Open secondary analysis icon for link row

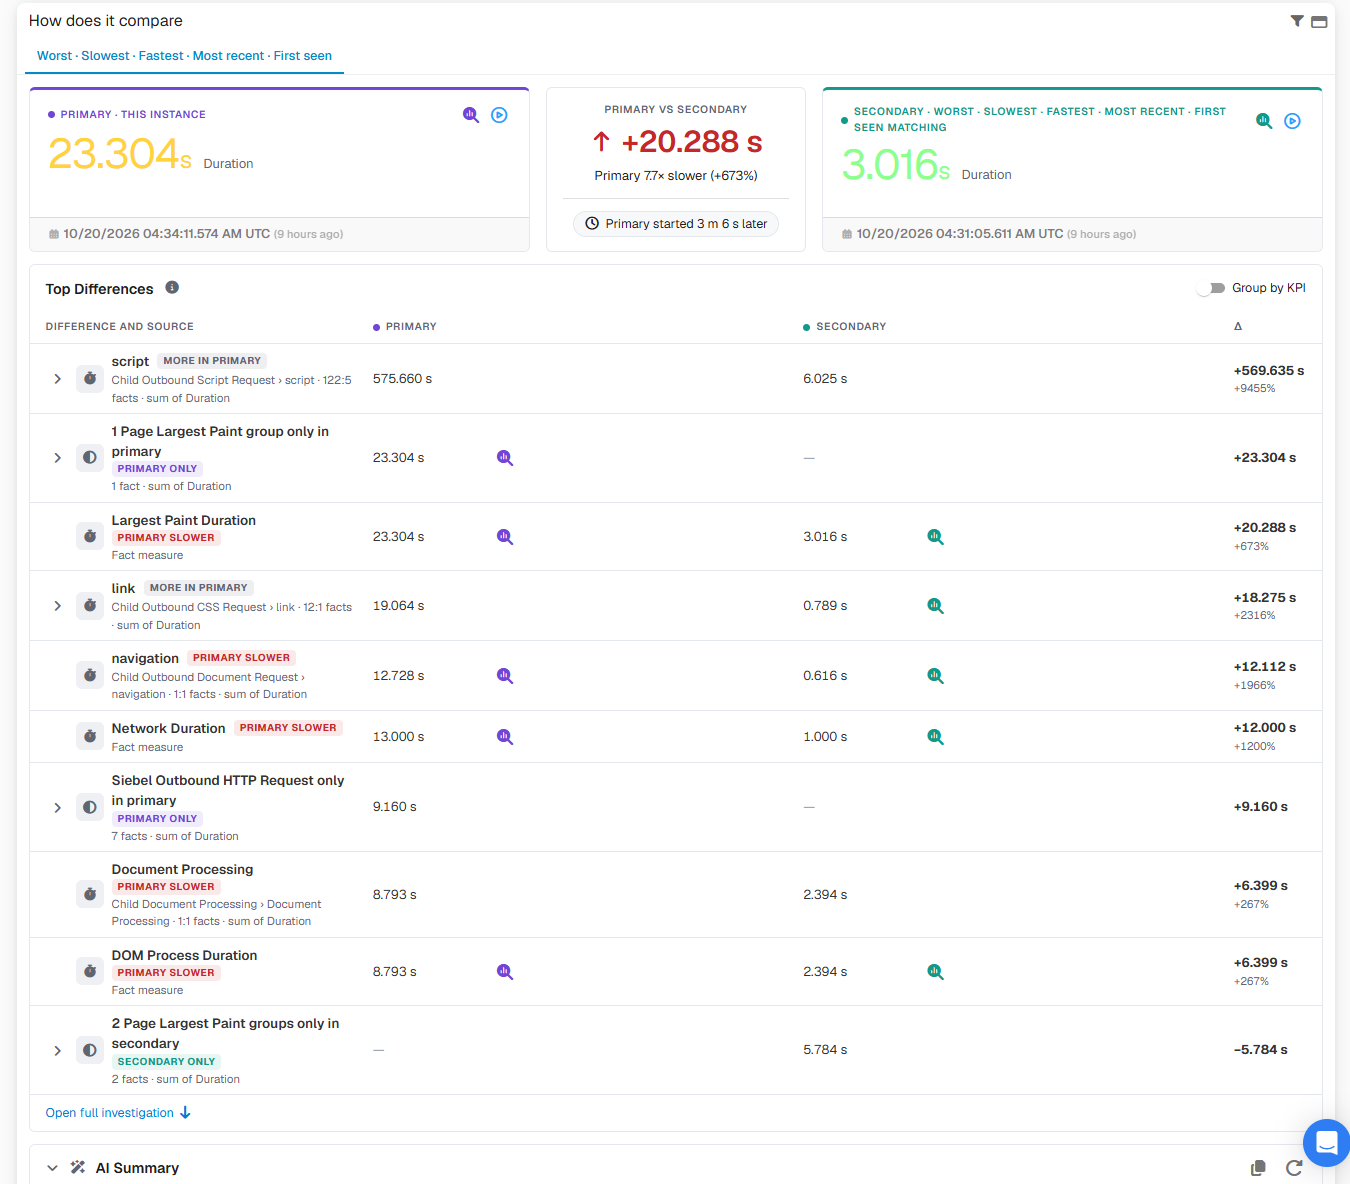tap(935, 606)
